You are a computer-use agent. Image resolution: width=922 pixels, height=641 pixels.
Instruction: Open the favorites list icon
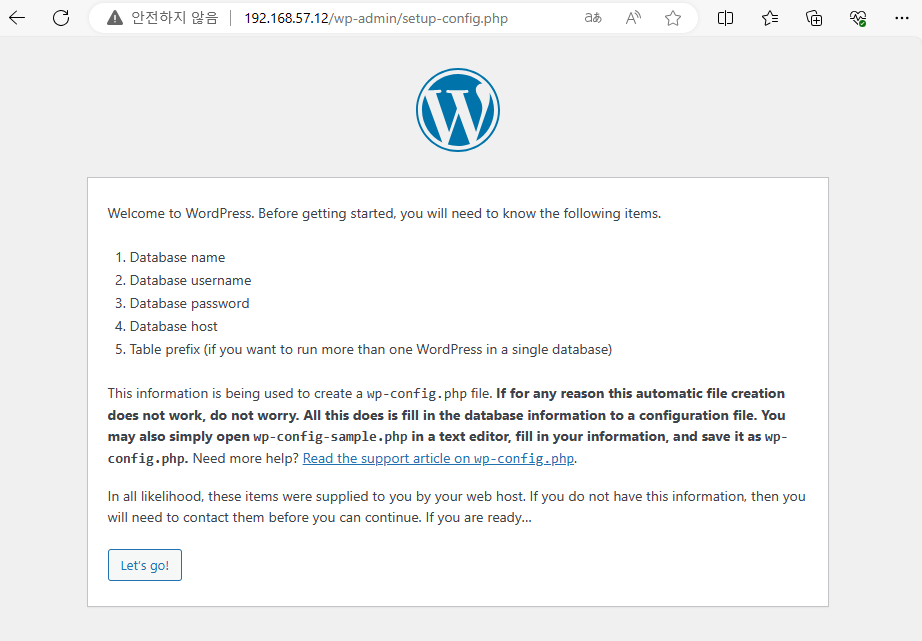click(770, 18)
